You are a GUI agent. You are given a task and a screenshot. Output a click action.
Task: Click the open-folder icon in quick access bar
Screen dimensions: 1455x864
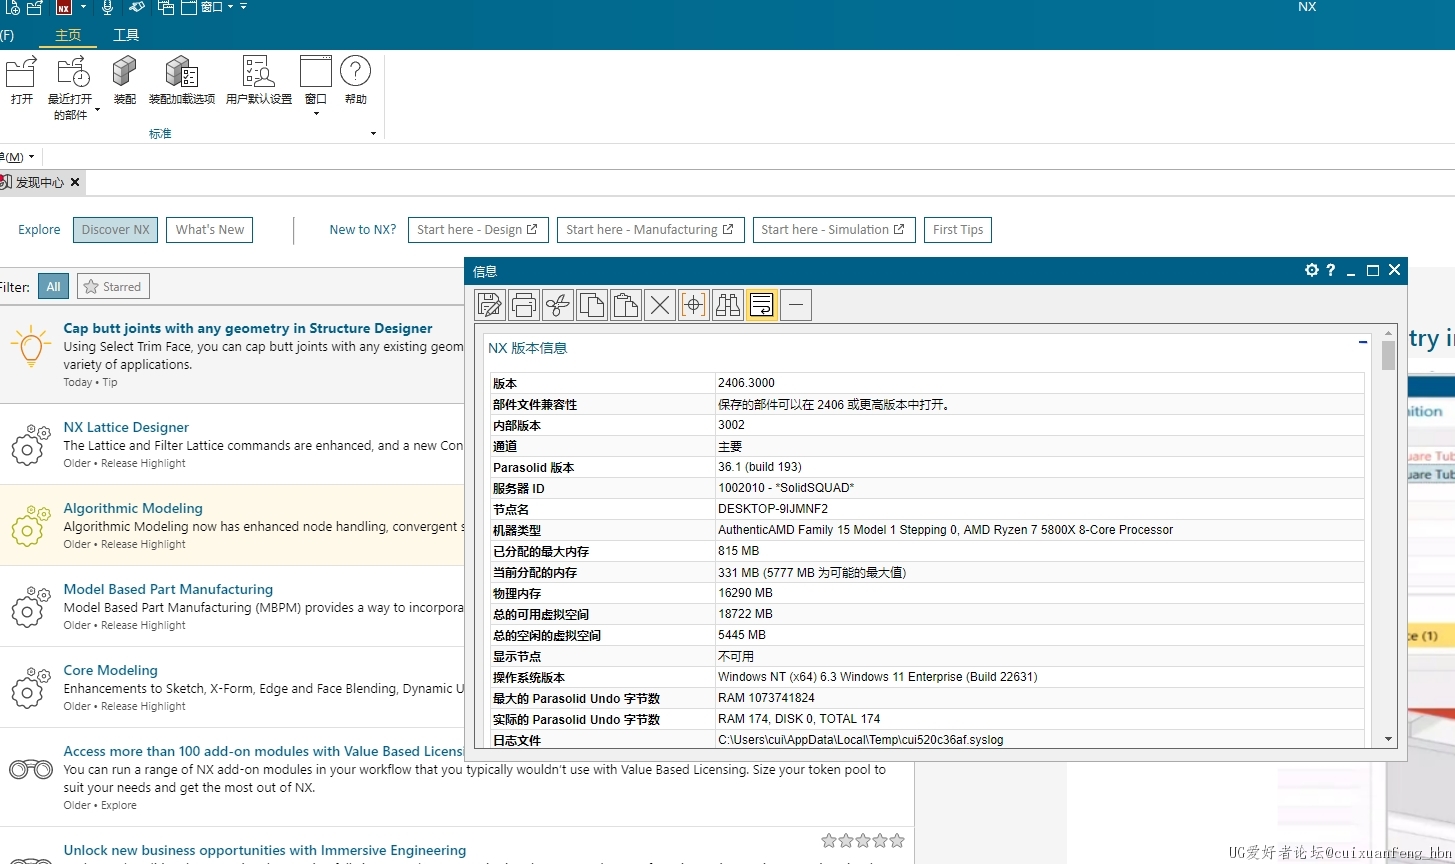[x=35, y=7]
